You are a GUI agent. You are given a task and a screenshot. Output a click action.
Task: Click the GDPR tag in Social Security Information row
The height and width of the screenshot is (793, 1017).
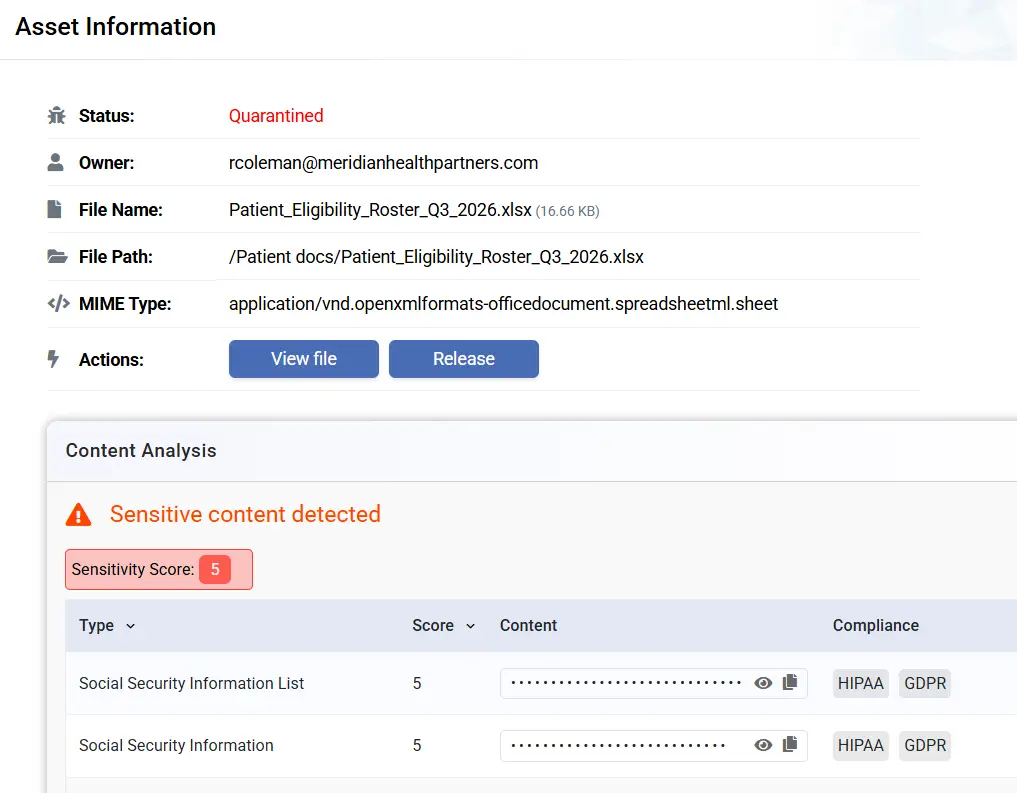point(925,746)
